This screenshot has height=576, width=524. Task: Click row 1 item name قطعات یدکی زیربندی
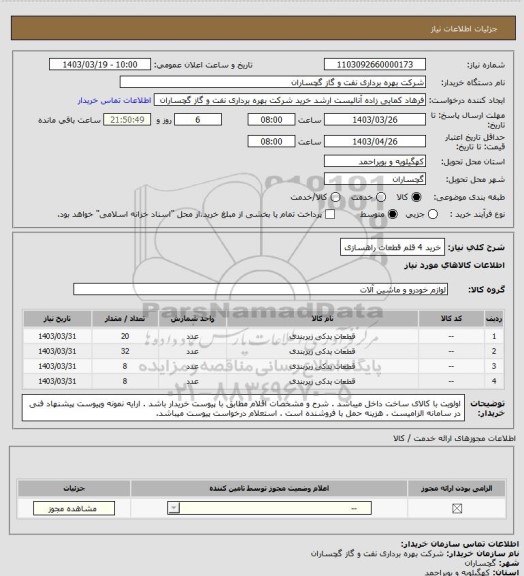[322, 336]
